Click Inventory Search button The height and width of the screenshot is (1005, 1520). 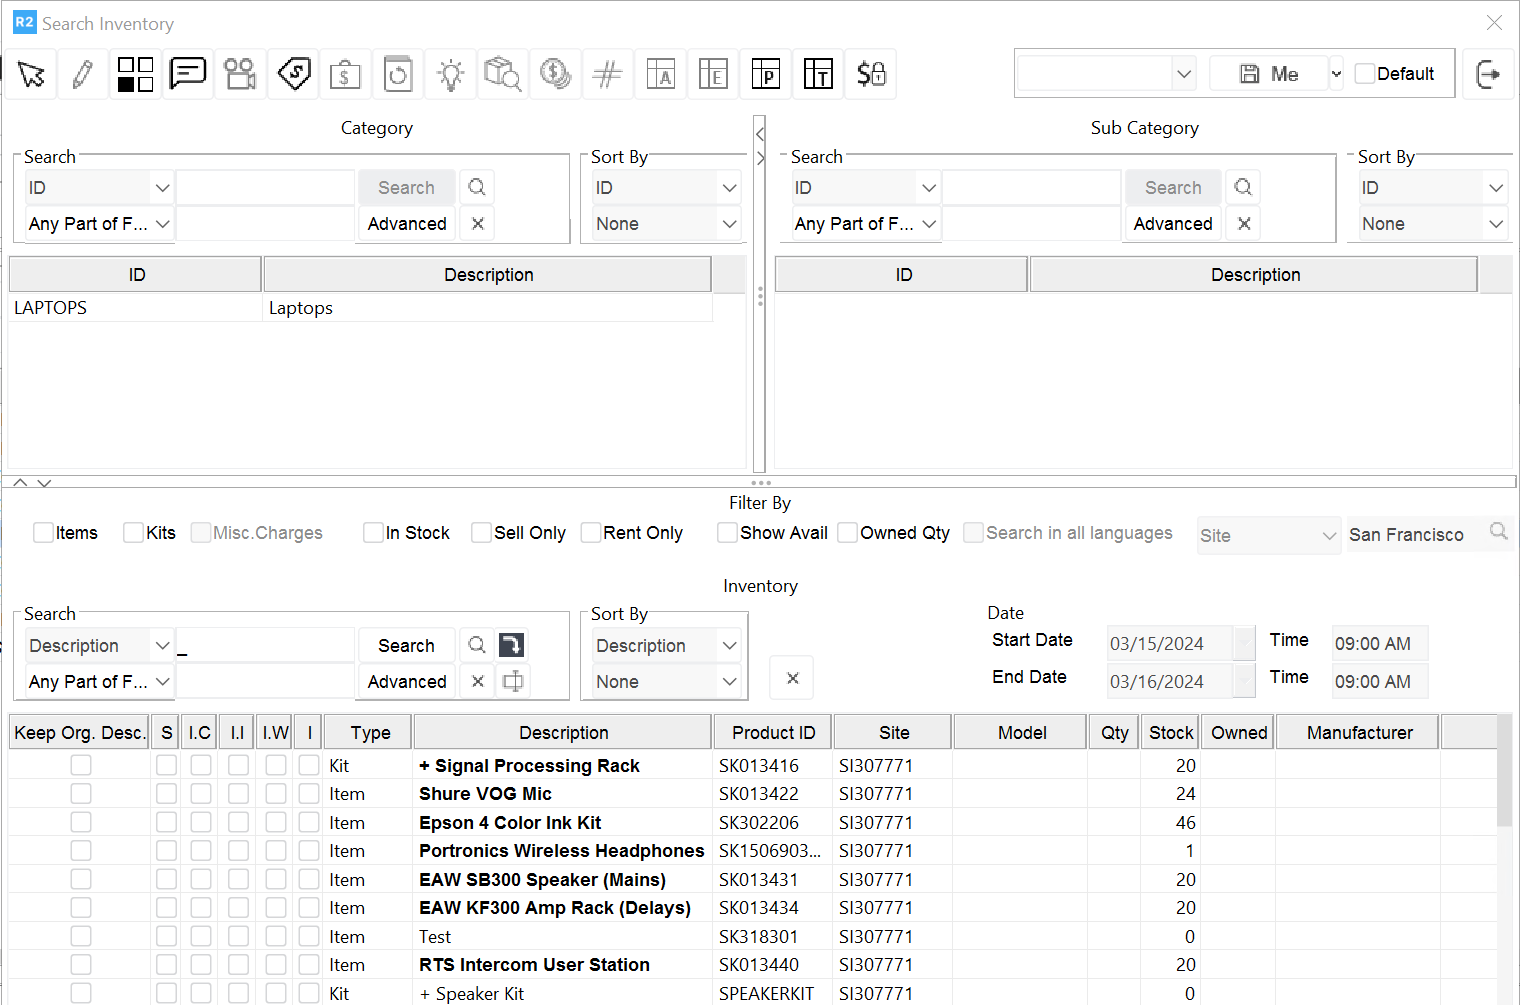(406, 646)
